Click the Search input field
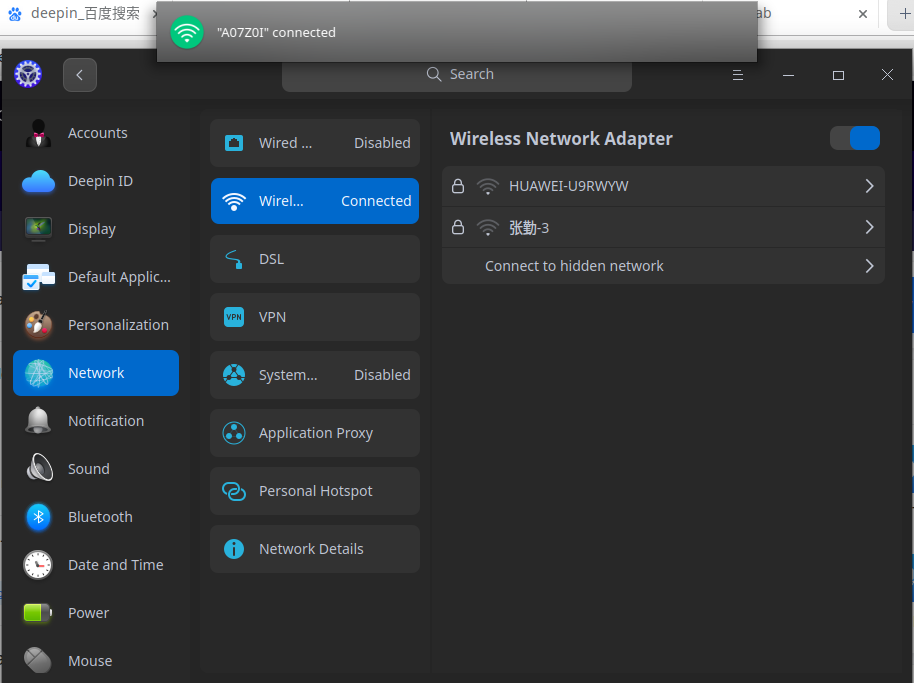 coord(456,75)
